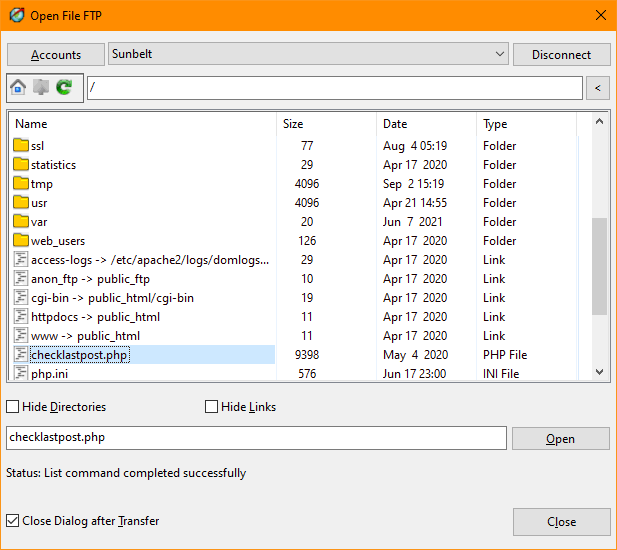
Task: Click the Open button
Action: pyautogui.click(x=560, y=438)
